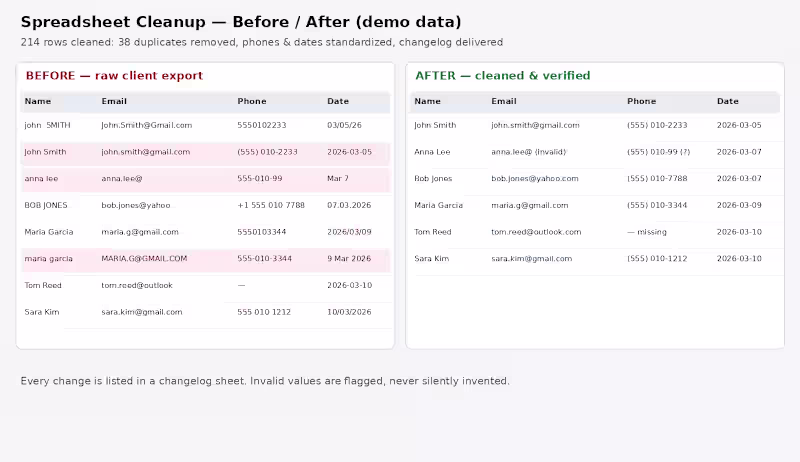Select 'Sara Kim' in the BEFORE table
The height and width of the screenshot is (462, 800).
coord(42,312)
